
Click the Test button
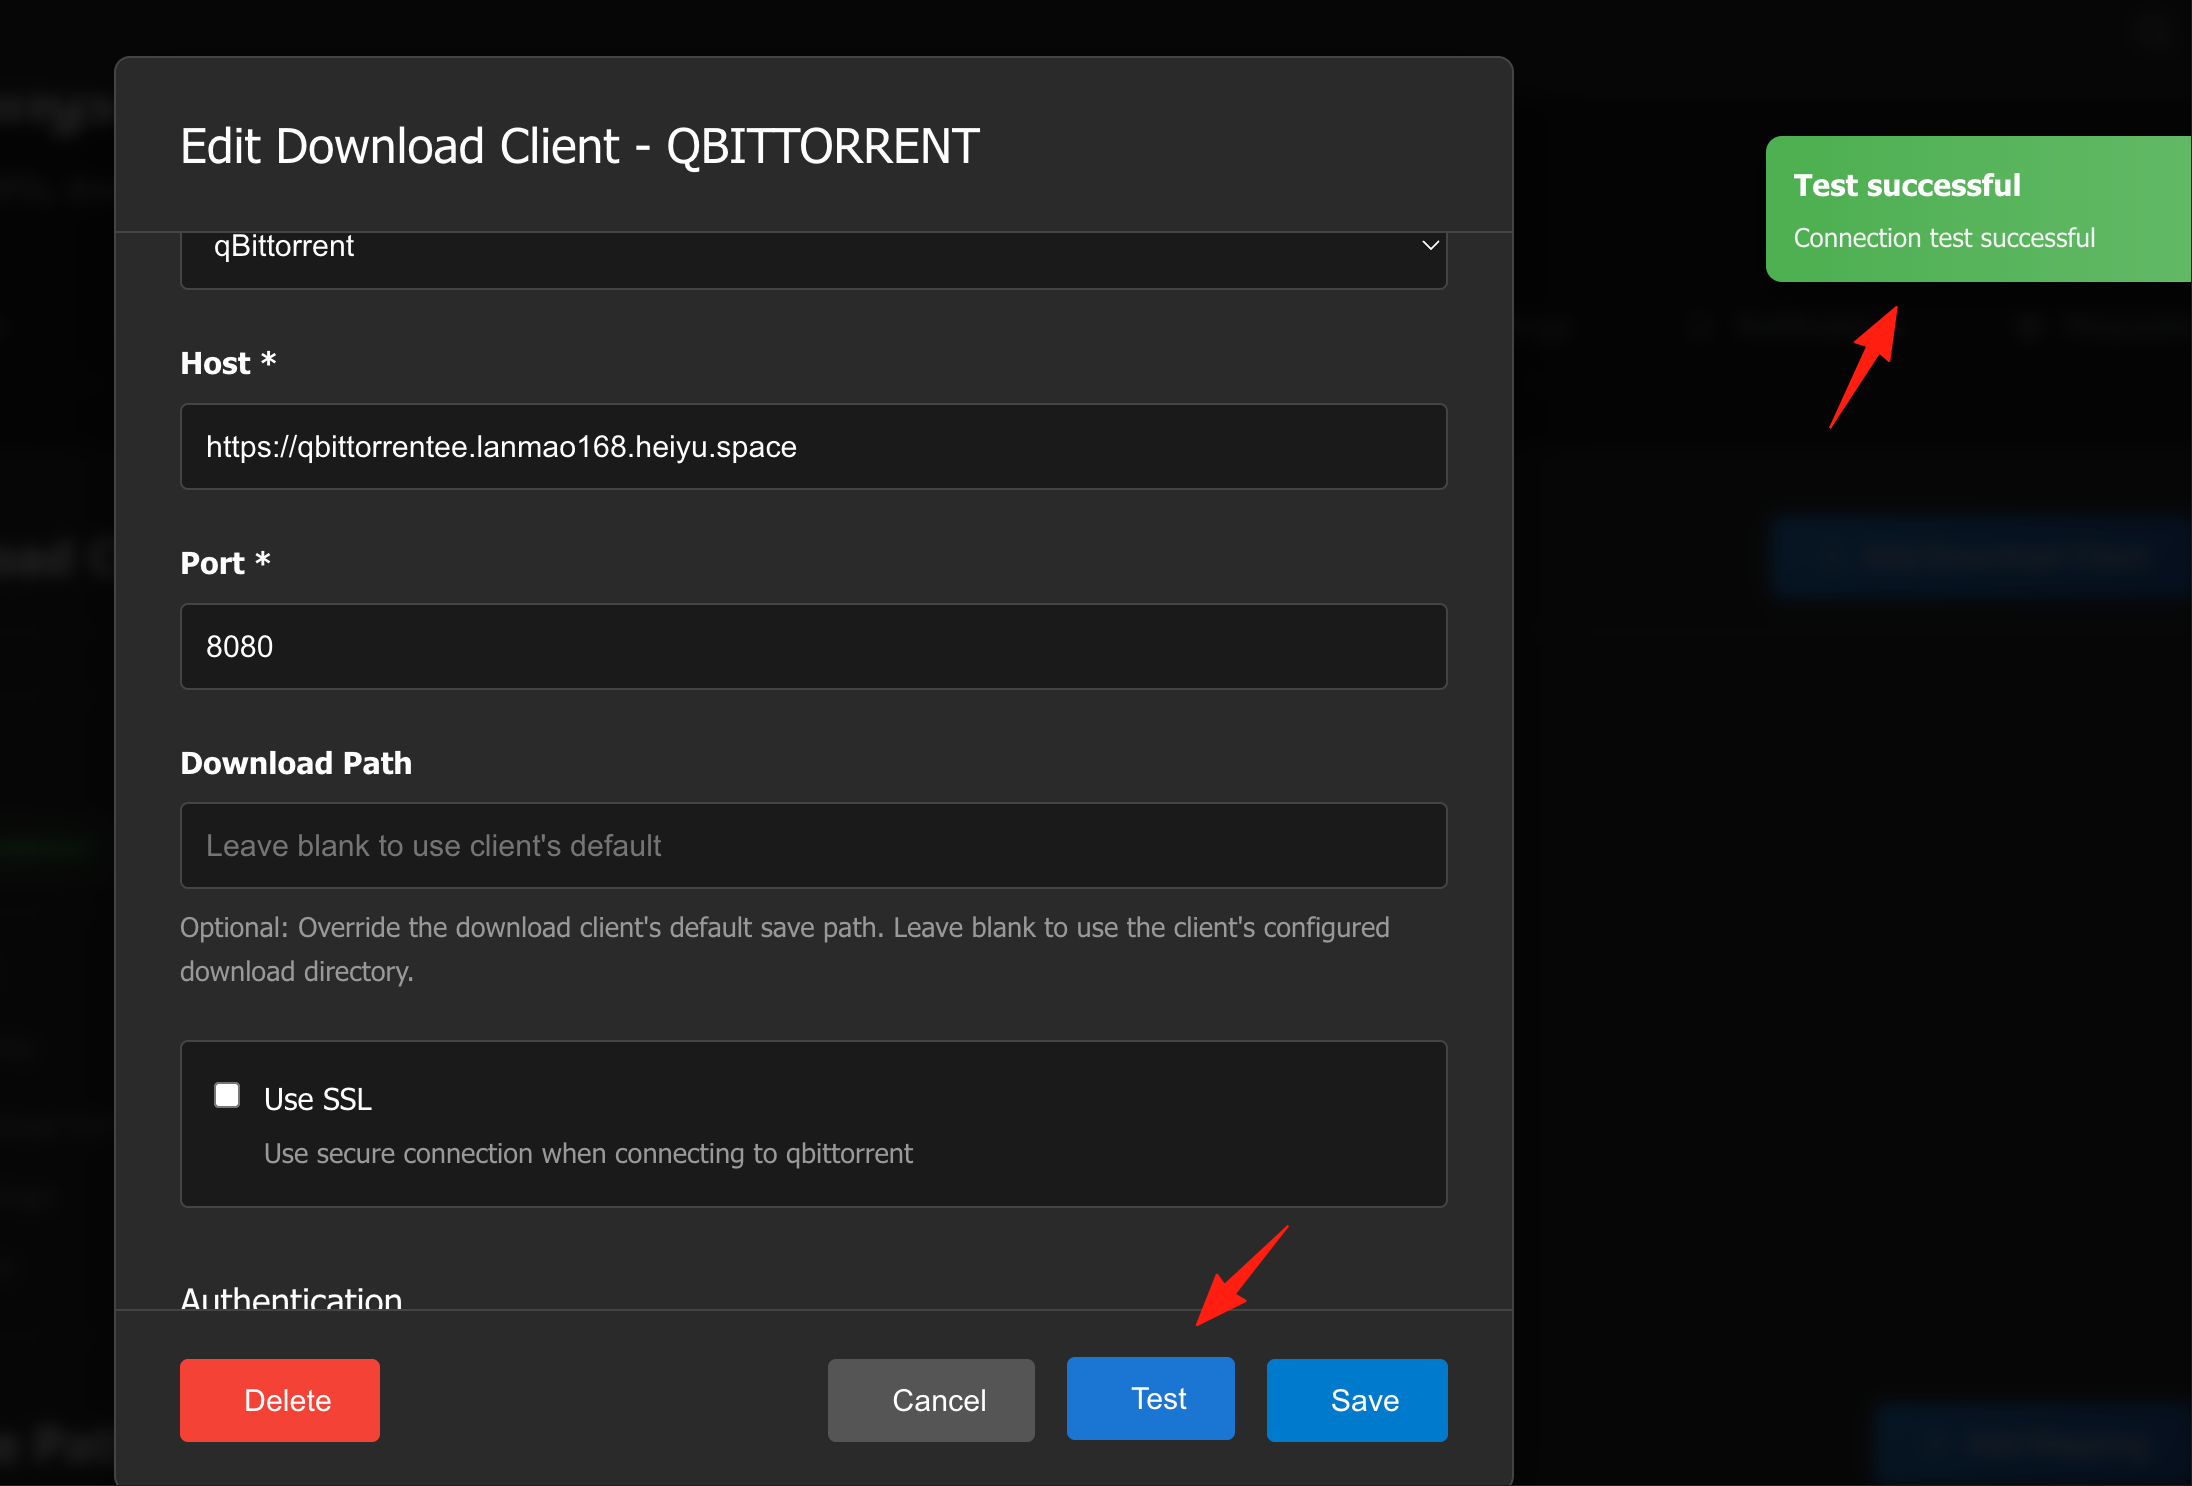click(1150, 1398)
